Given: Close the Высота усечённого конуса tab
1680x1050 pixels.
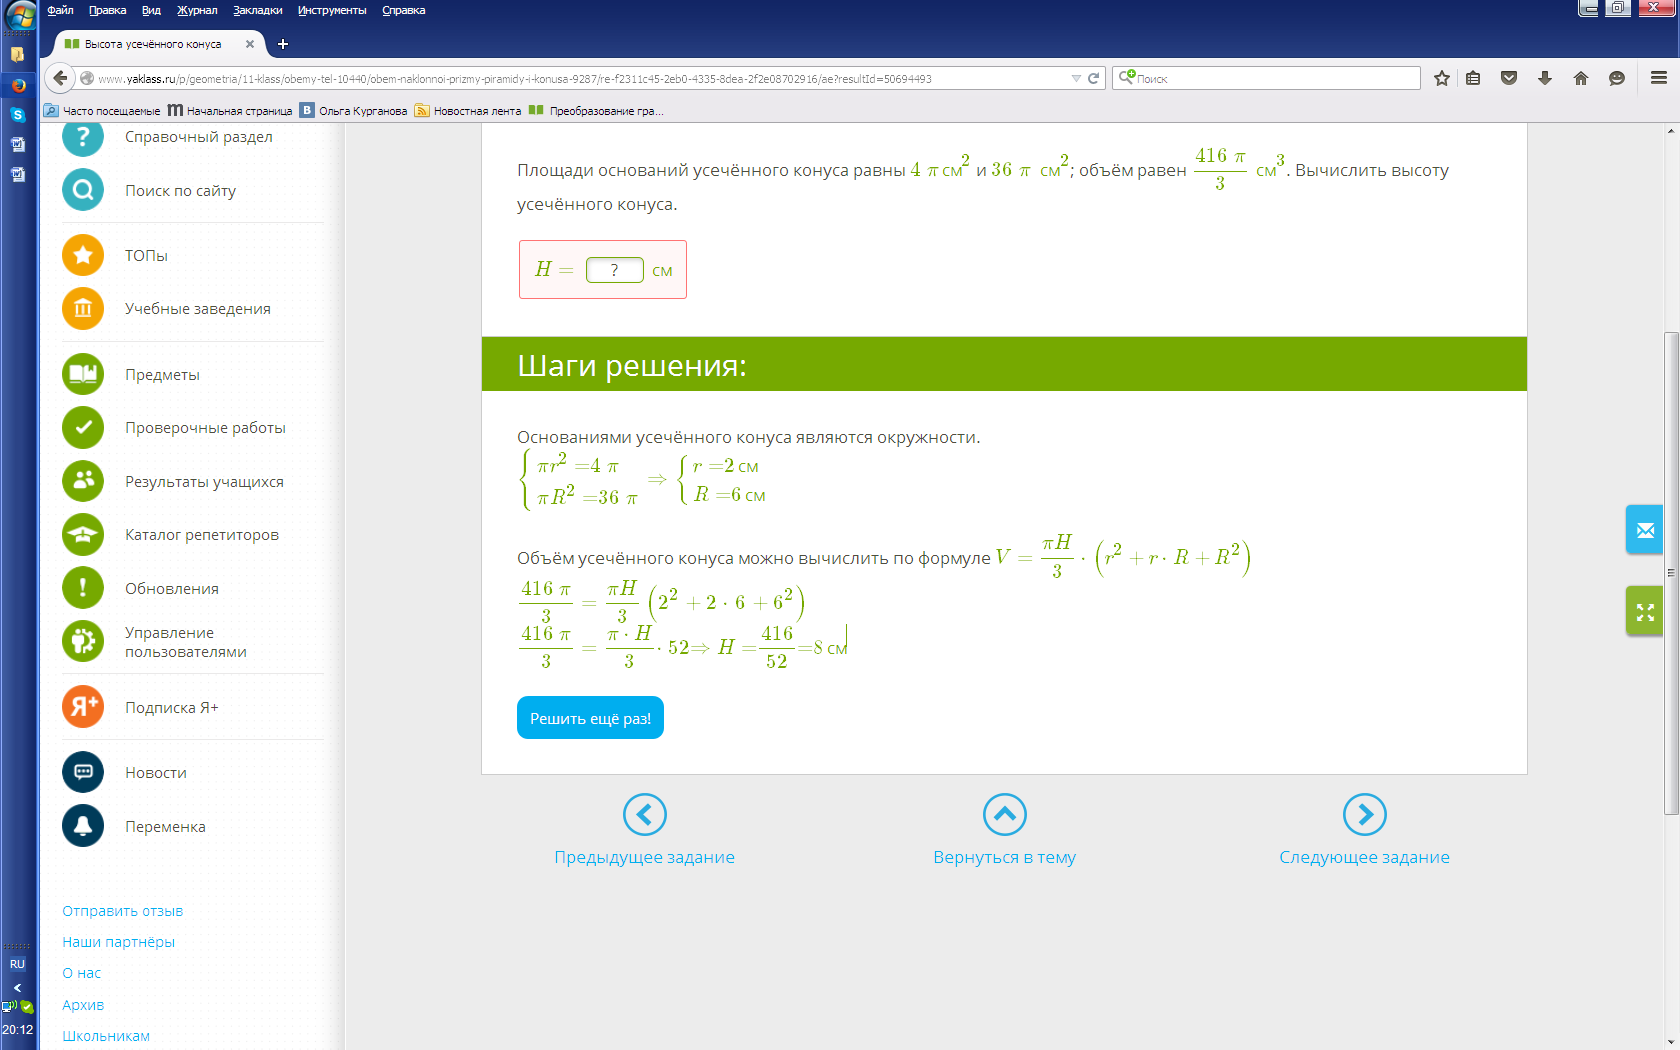Looking at the screenshot, I should 250,44.
